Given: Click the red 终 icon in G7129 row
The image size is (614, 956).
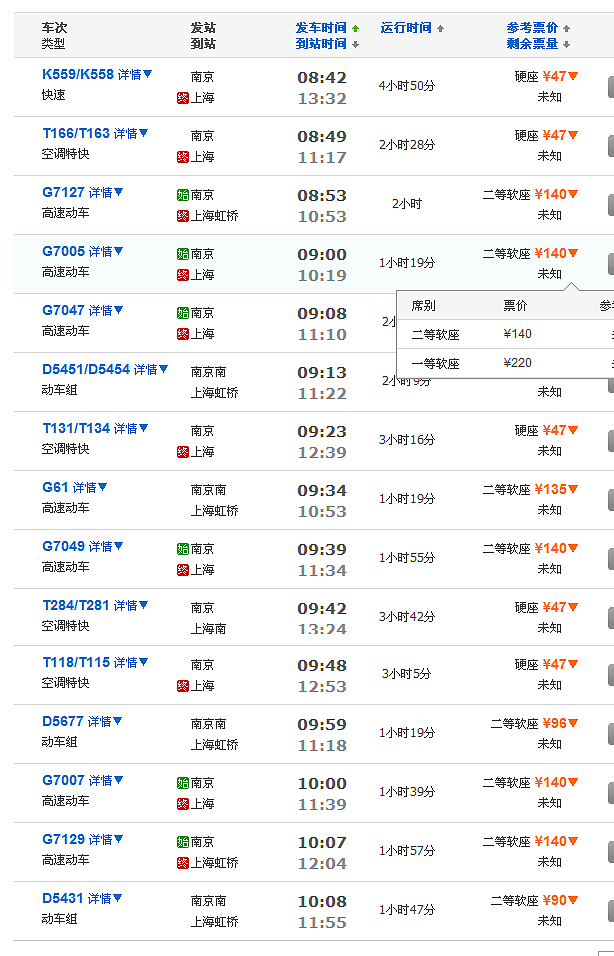Looking at the screenshot, I should [182, 862].
